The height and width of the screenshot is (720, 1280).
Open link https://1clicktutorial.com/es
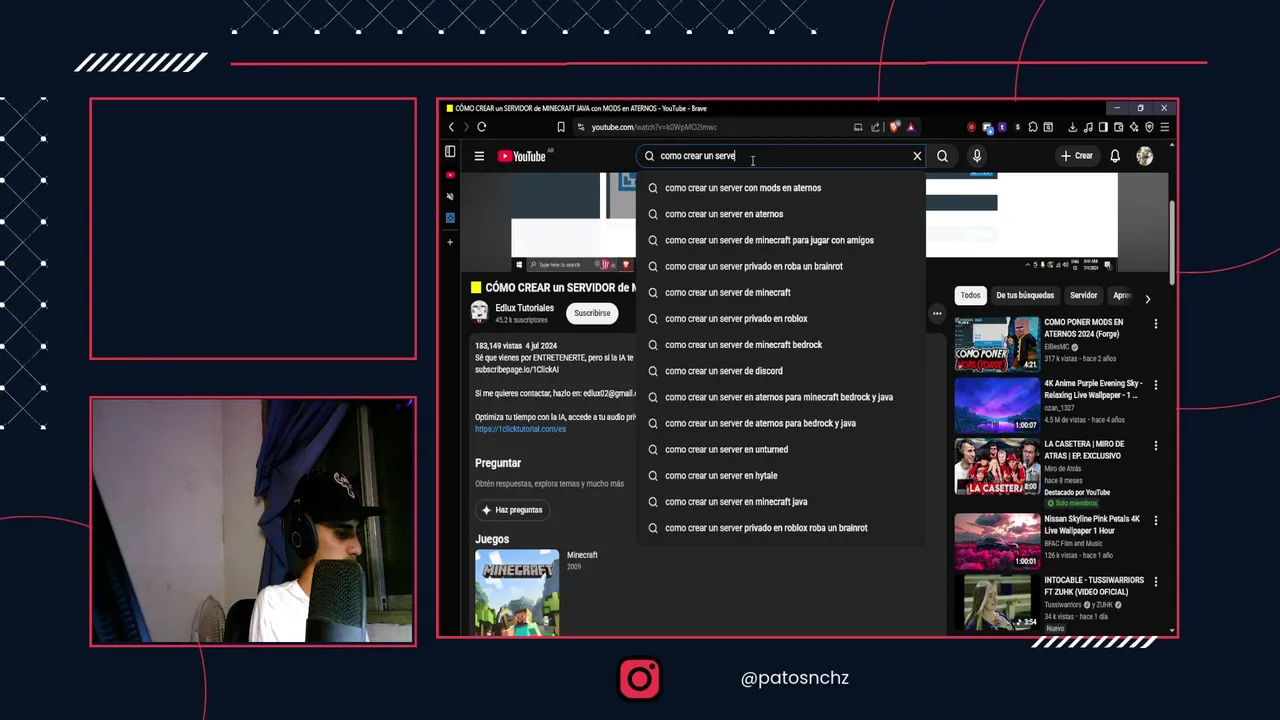[520, 429]
